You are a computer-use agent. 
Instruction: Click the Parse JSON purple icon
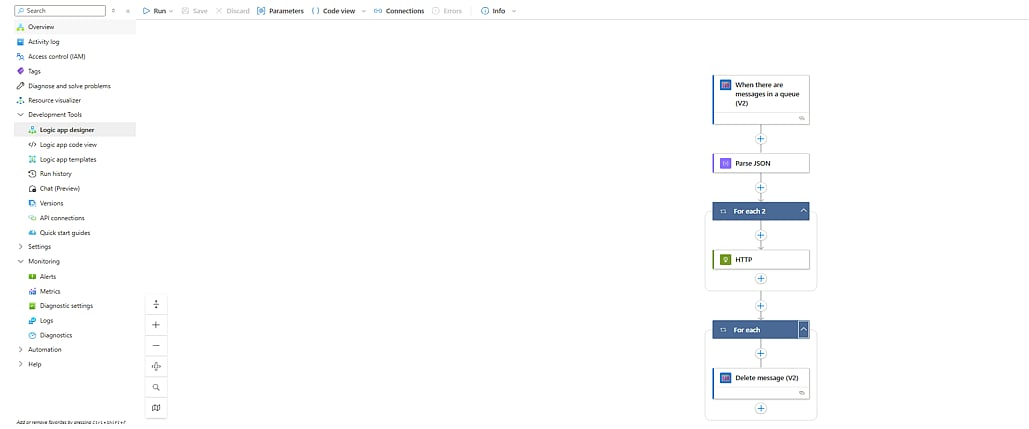pos(725,163)
